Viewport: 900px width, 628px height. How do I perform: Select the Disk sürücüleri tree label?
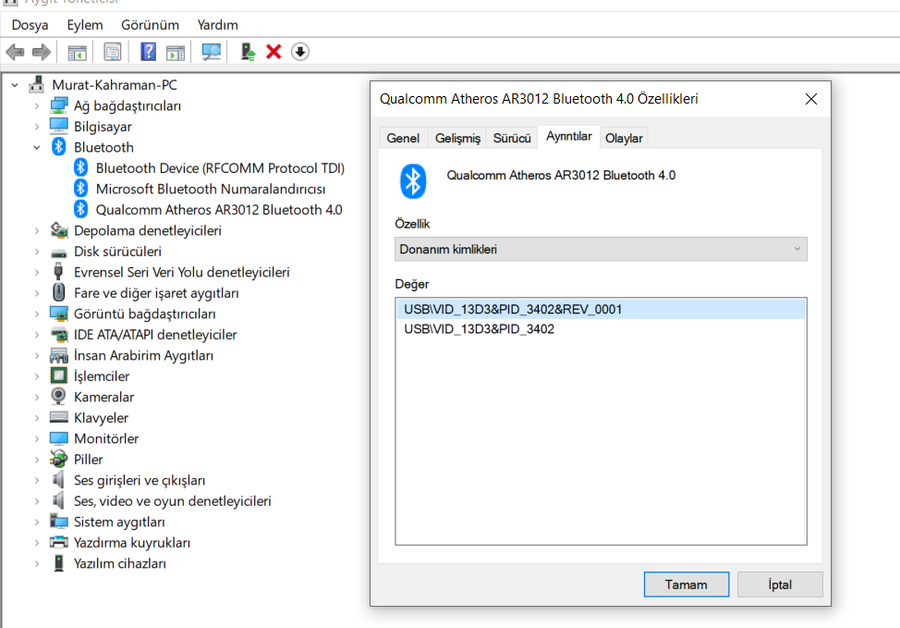click(x=118, y=251)
